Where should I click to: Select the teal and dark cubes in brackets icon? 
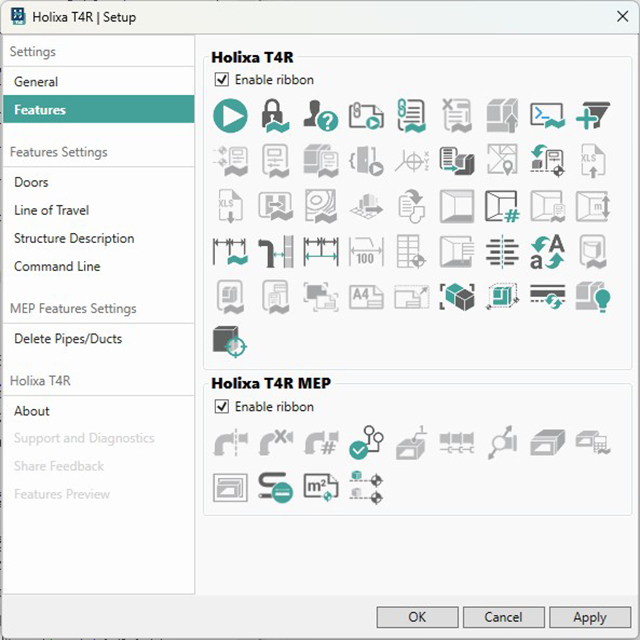(457, 297)
